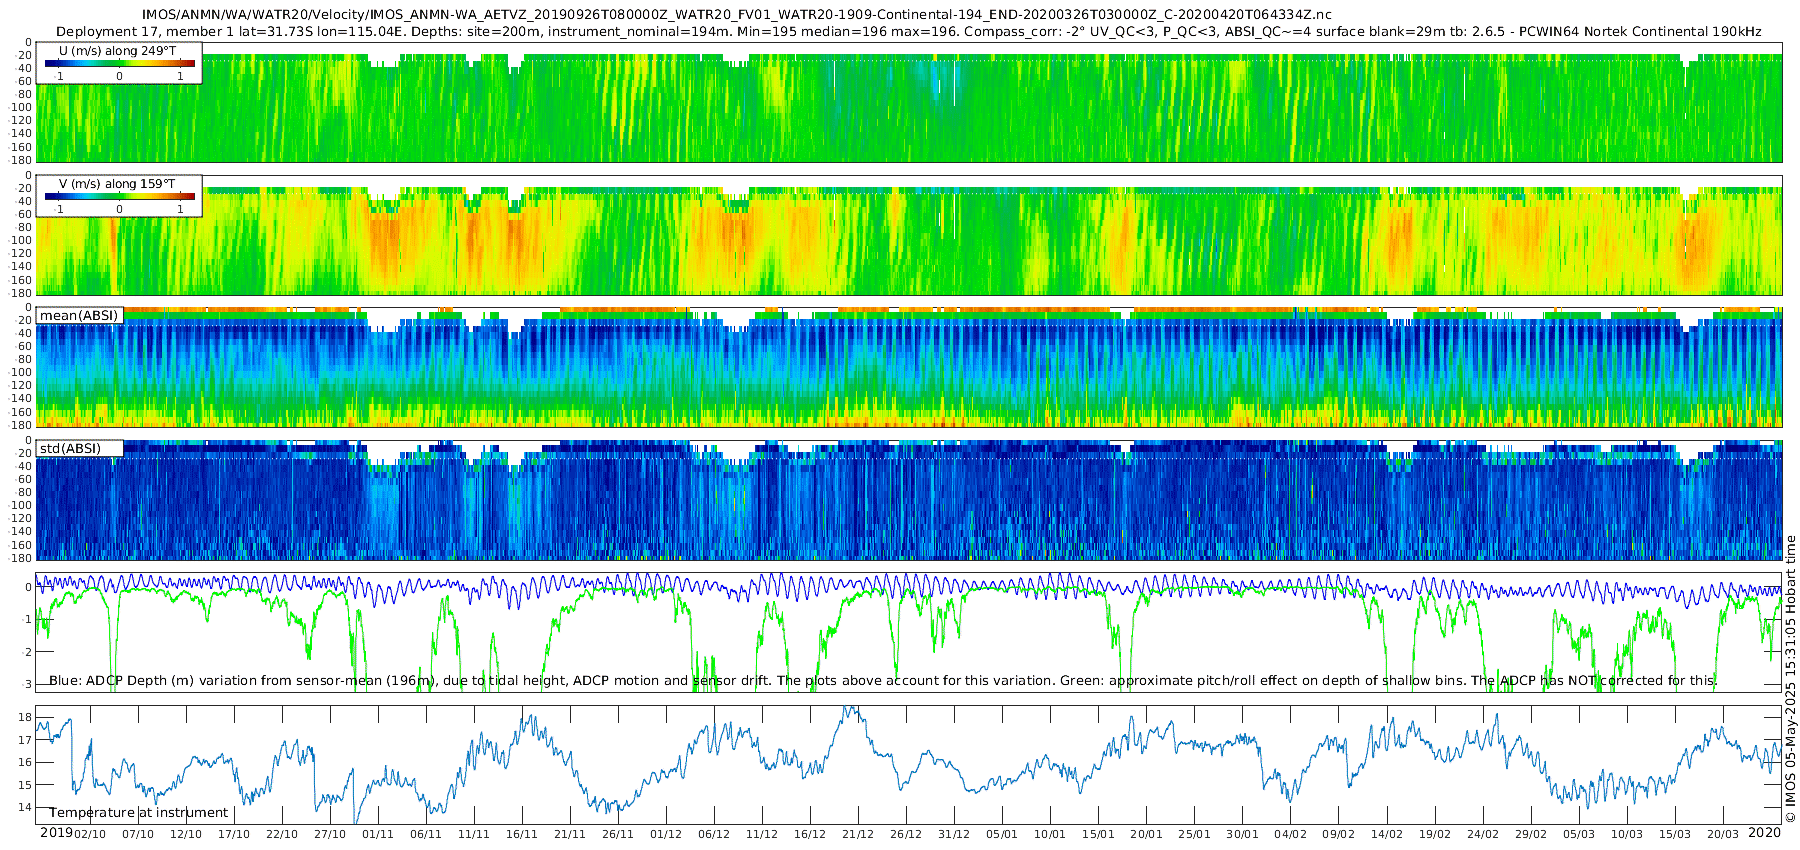Image resolution: width=1800 pixels, height=850 pixels.
Task: Select the mean(ABSI) panel label
Action: coord(80,315)
